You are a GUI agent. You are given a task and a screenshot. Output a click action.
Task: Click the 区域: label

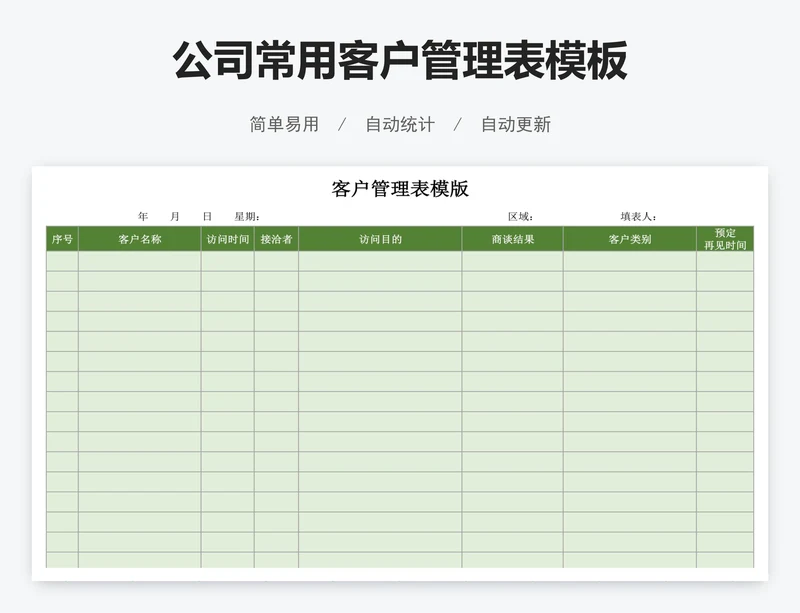(x=521, y=216)
